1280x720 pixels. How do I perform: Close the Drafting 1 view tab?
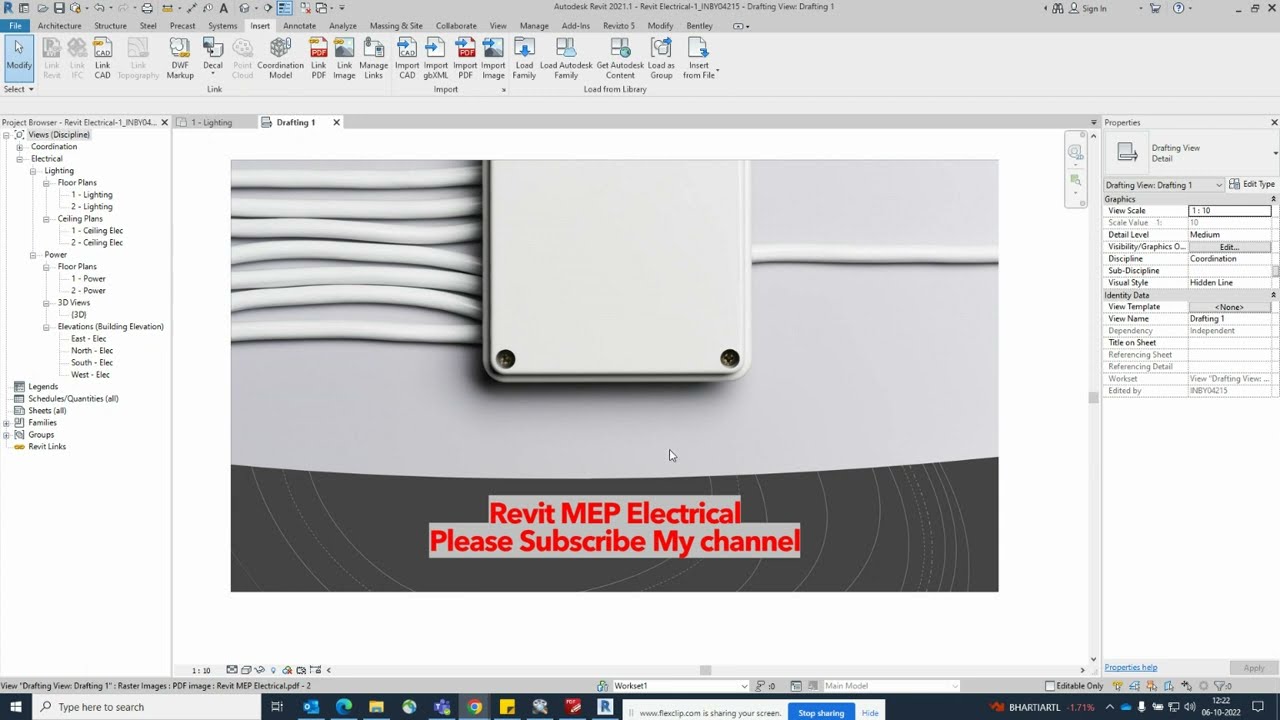pos(336,122)
